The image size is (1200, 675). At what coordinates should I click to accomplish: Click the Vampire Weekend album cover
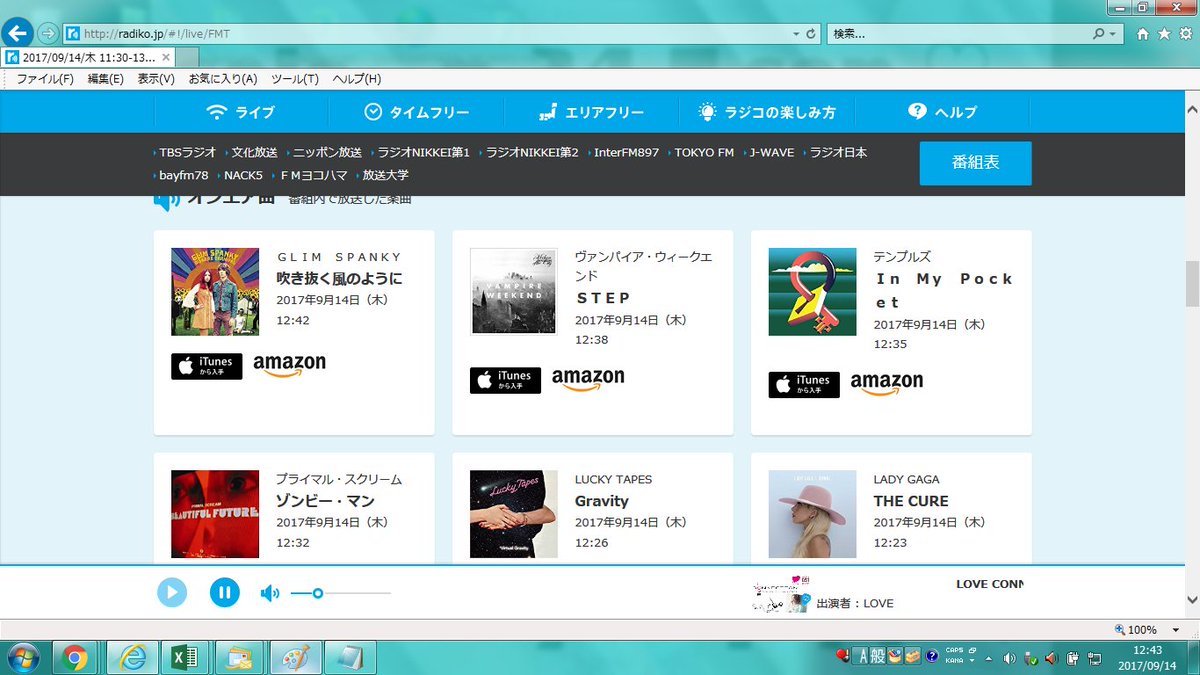tap(514, 291)
